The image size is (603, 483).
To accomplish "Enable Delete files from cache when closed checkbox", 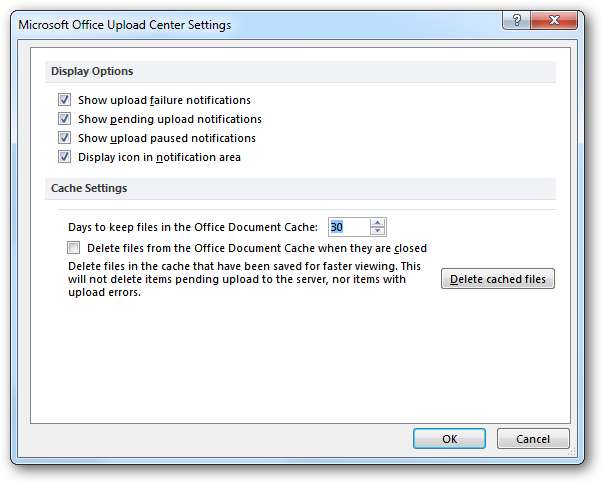I will pos(74,248).
